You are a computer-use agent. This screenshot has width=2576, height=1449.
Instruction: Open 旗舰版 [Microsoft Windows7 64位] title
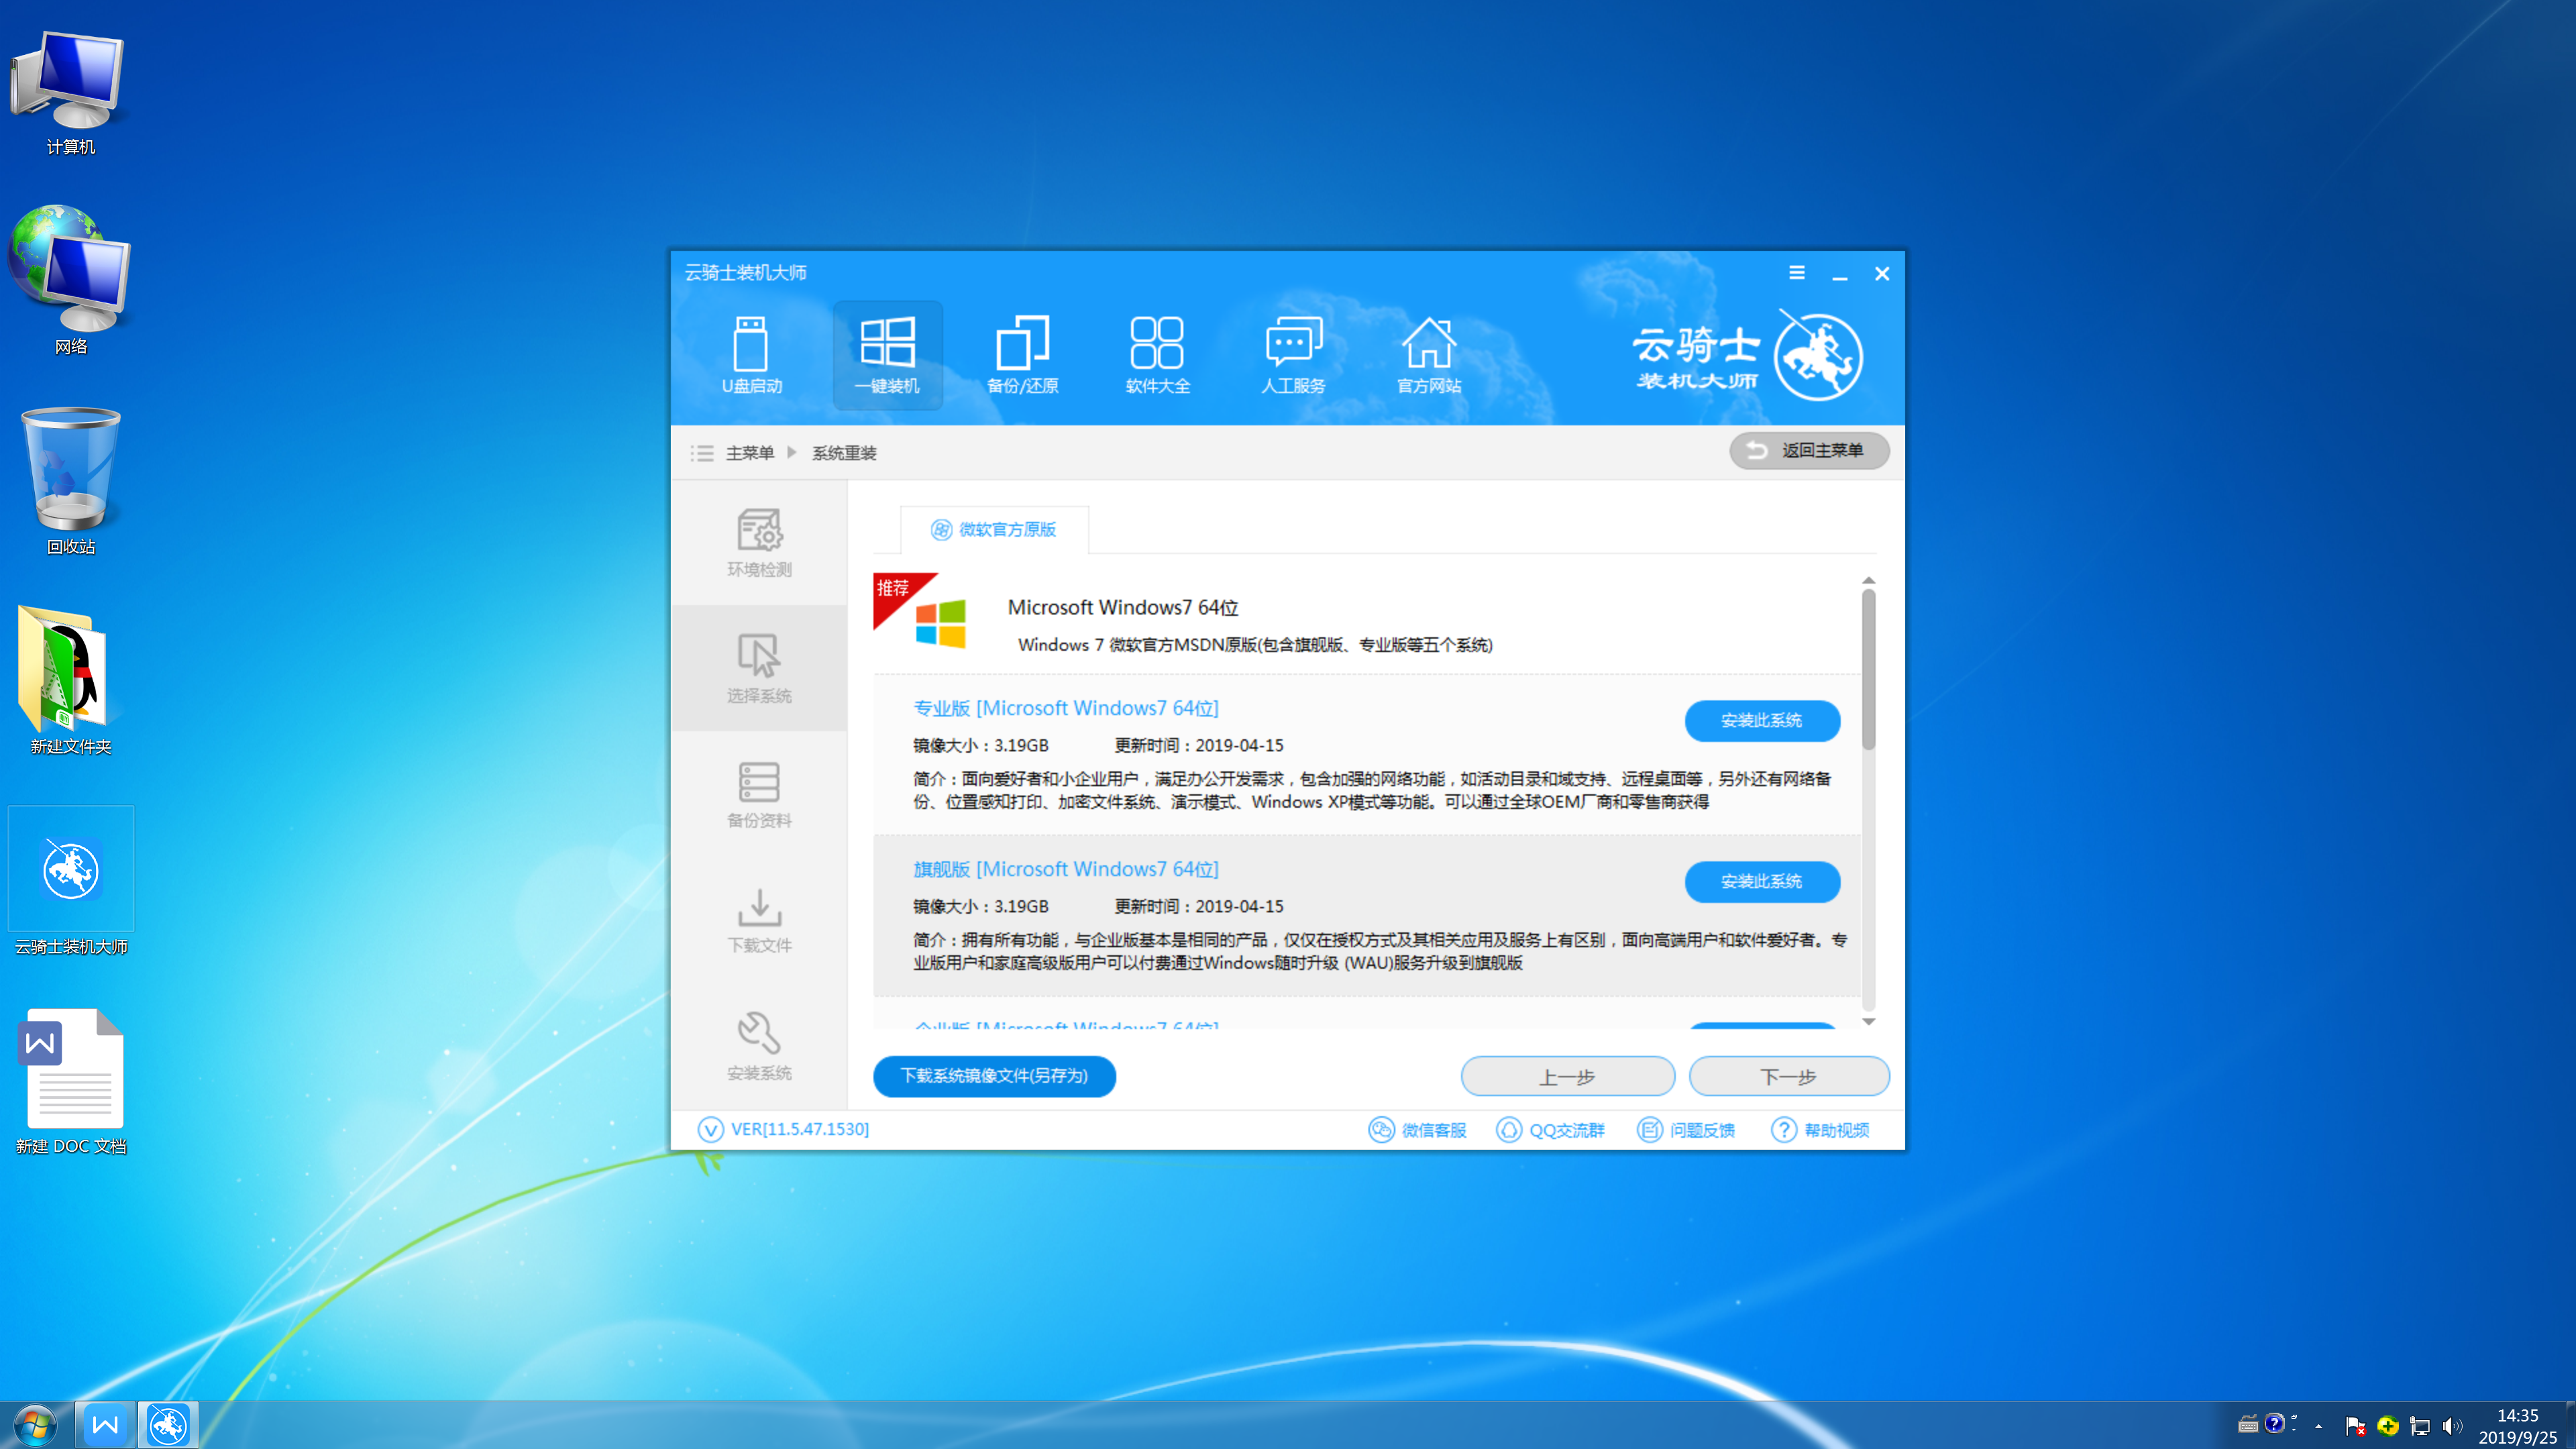tap(1065, 869)
